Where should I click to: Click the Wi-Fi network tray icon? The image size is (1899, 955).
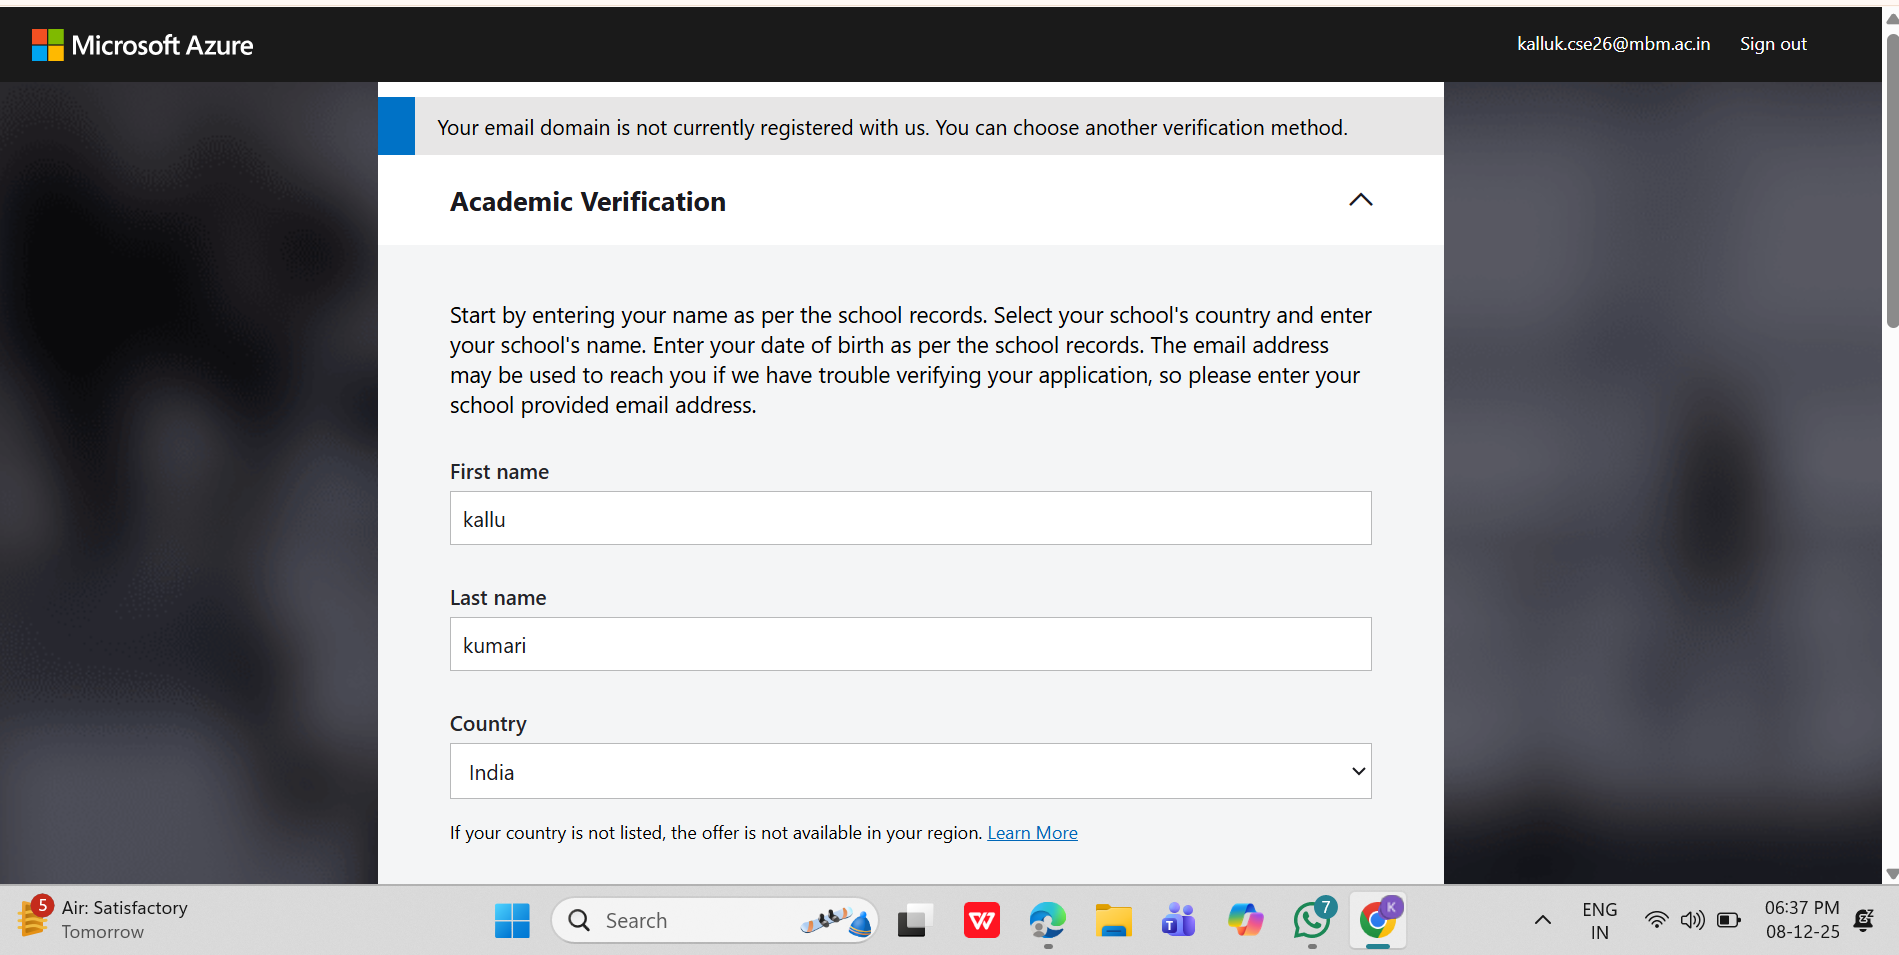click(1656, 920)
